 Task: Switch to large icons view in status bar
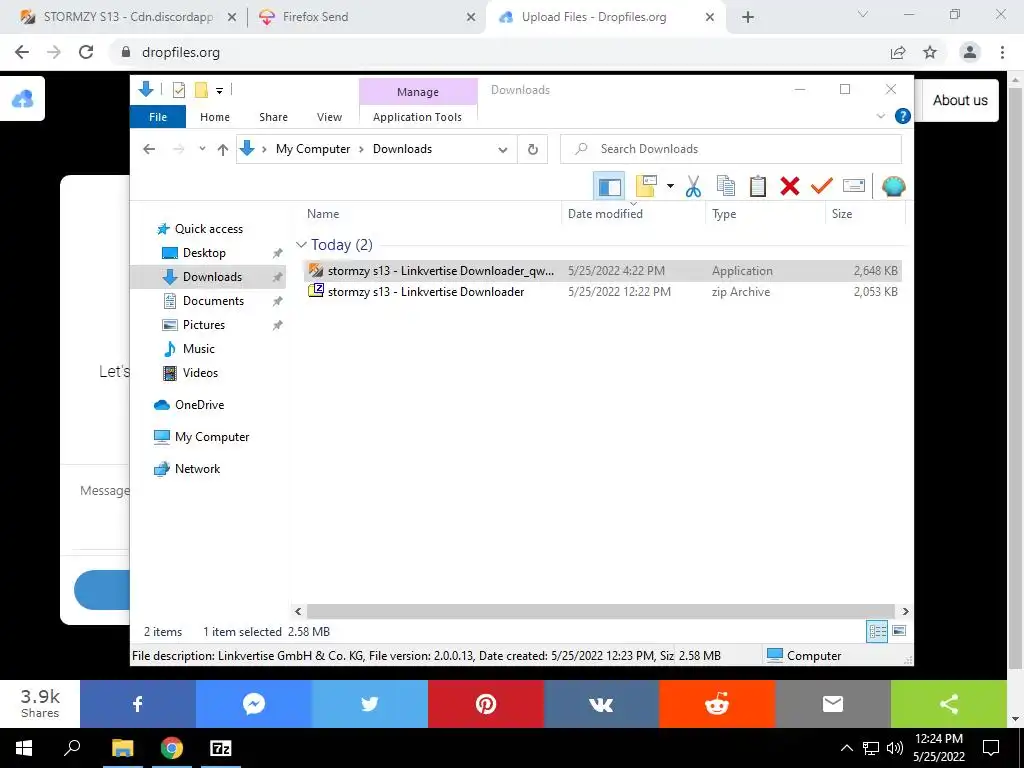click(899, 631)
